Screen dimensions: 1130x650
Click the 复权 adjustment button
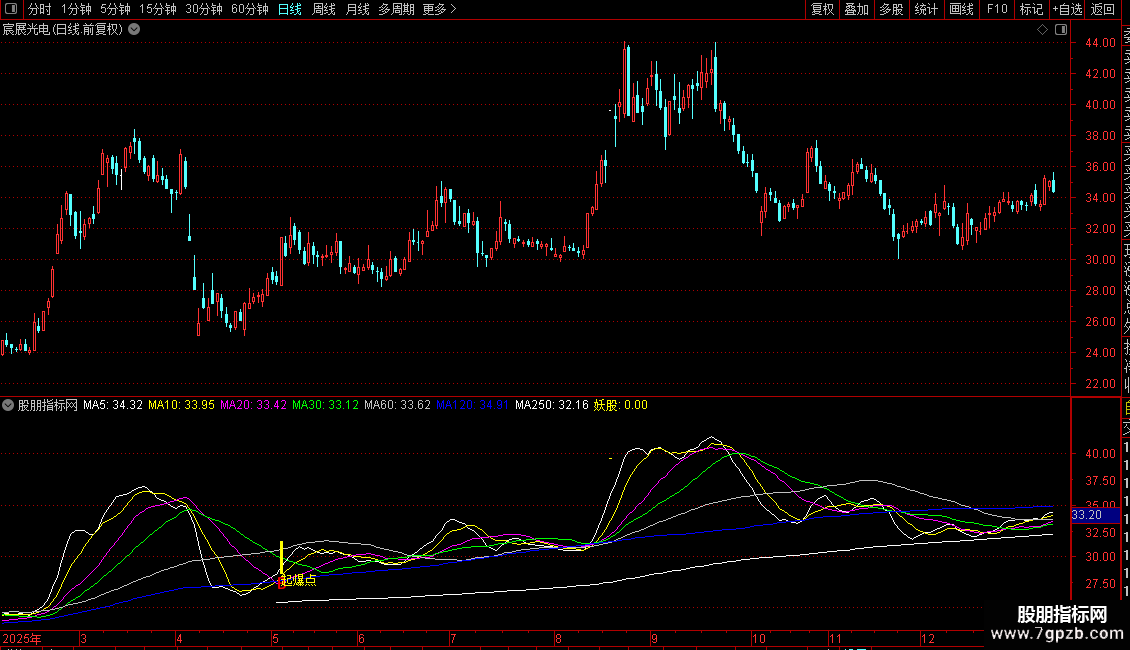[x=822, y=10]
